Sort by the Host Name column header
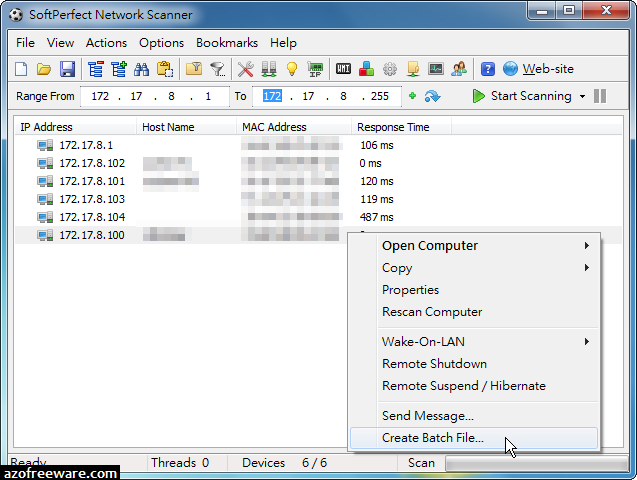 click(186, 127)
